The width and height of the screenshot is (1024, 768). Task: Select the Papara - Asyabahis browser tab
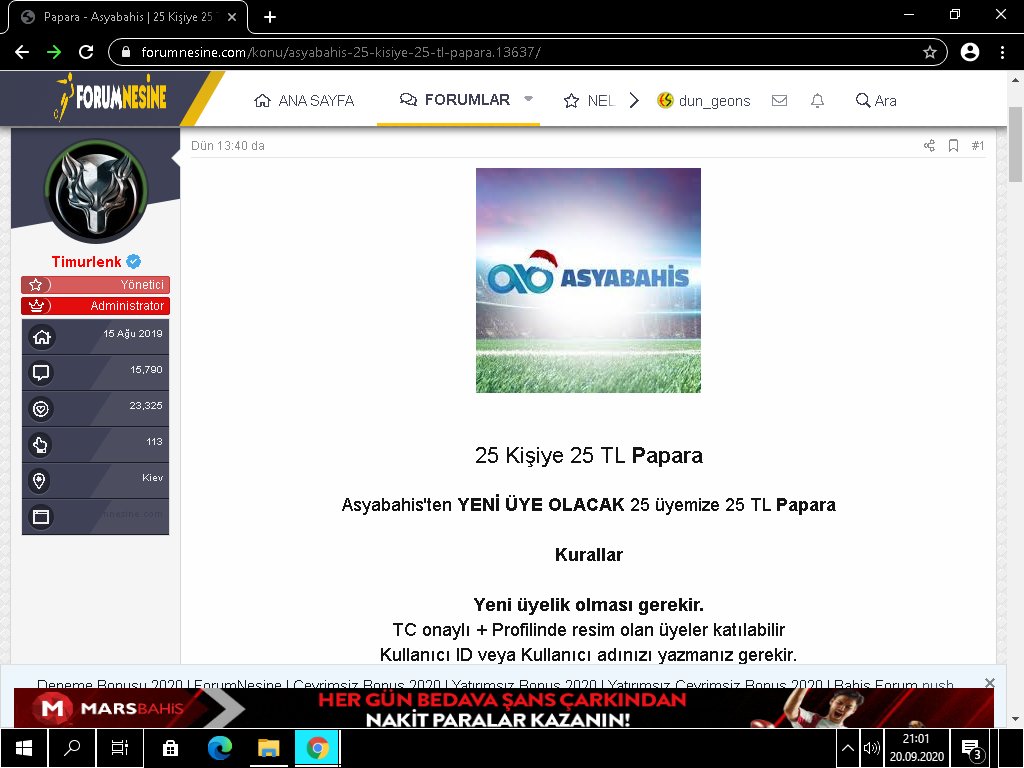tap(127, 17)
